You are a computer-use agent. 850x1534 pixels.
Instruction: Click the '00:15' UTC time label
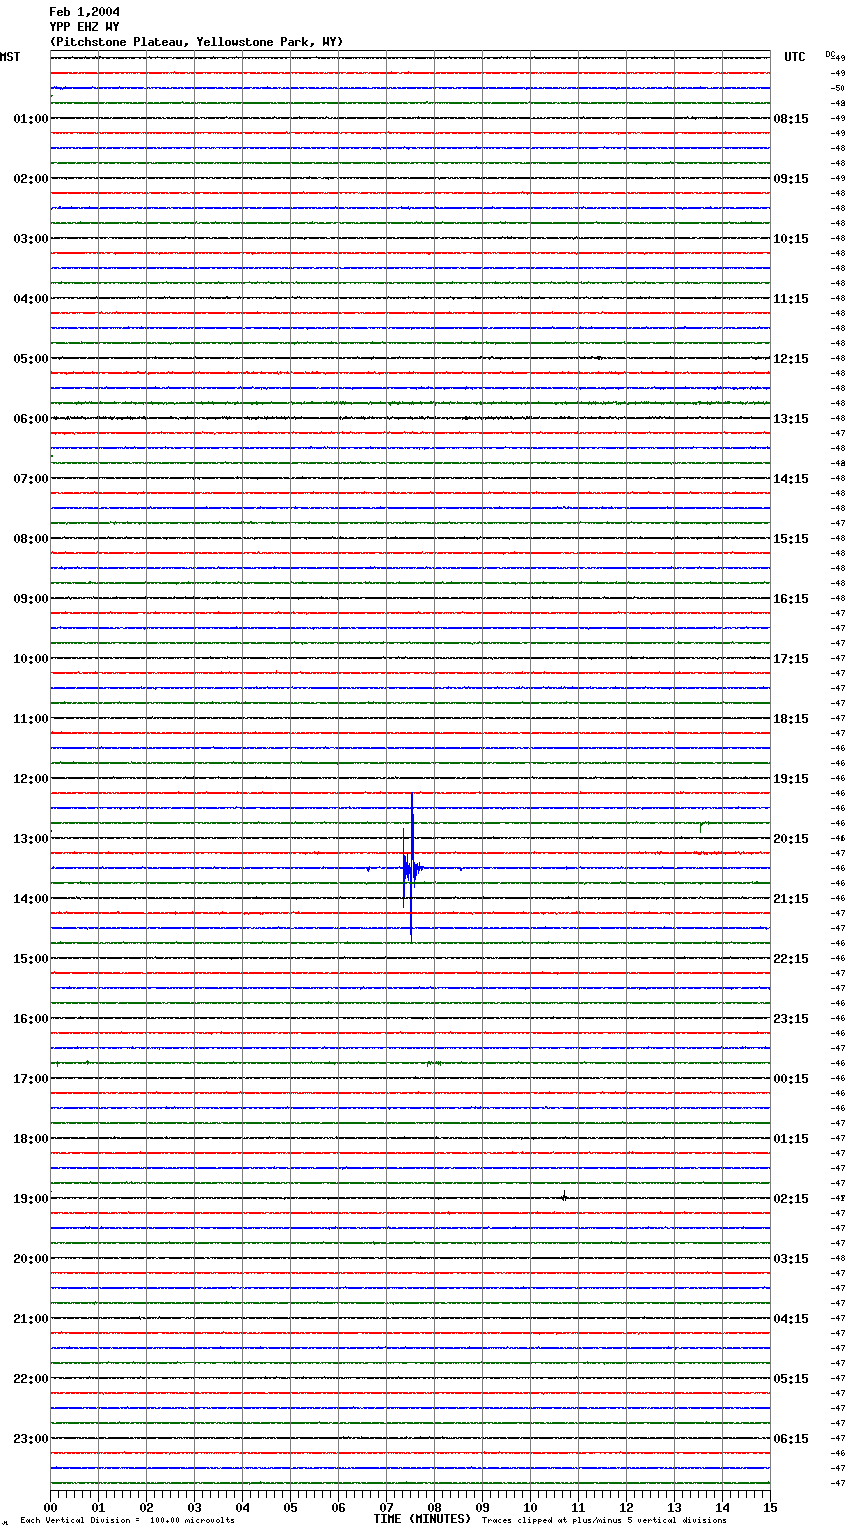pyautogui.click(x=791, y=1079)
